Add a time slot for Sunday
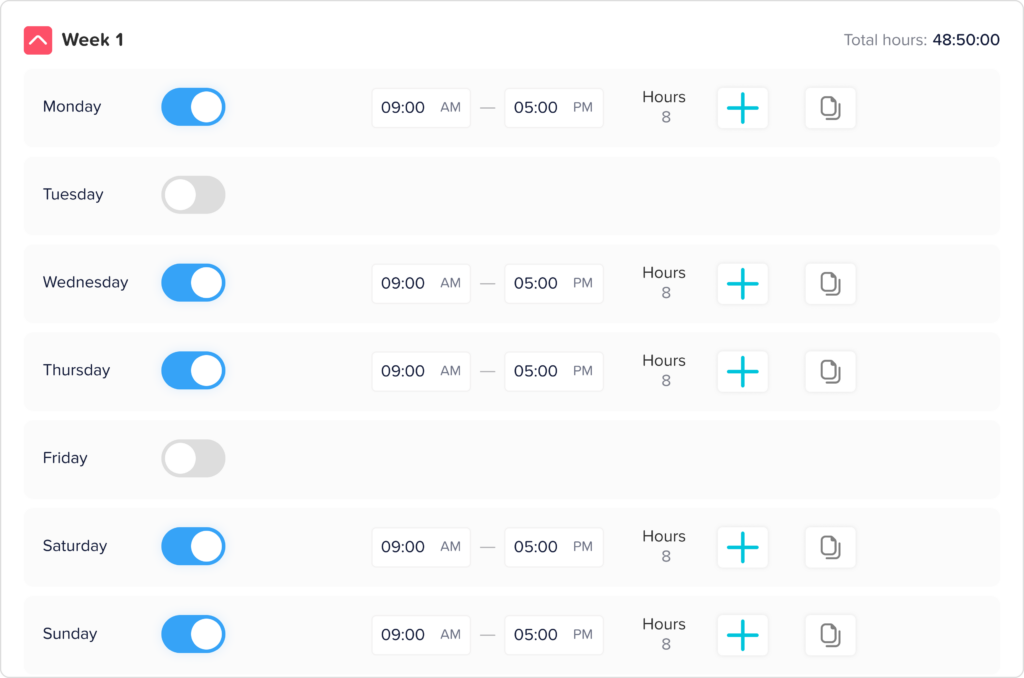This screenshot has width=1024, height=678. point(742,635)
